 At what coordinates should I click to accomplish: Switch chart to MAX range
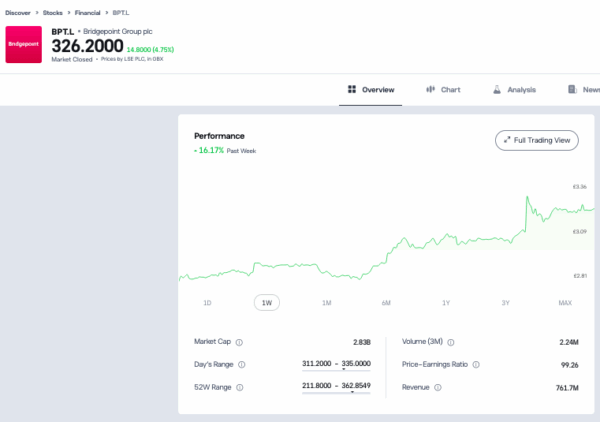pyautogui.click(x=565, y=303)
